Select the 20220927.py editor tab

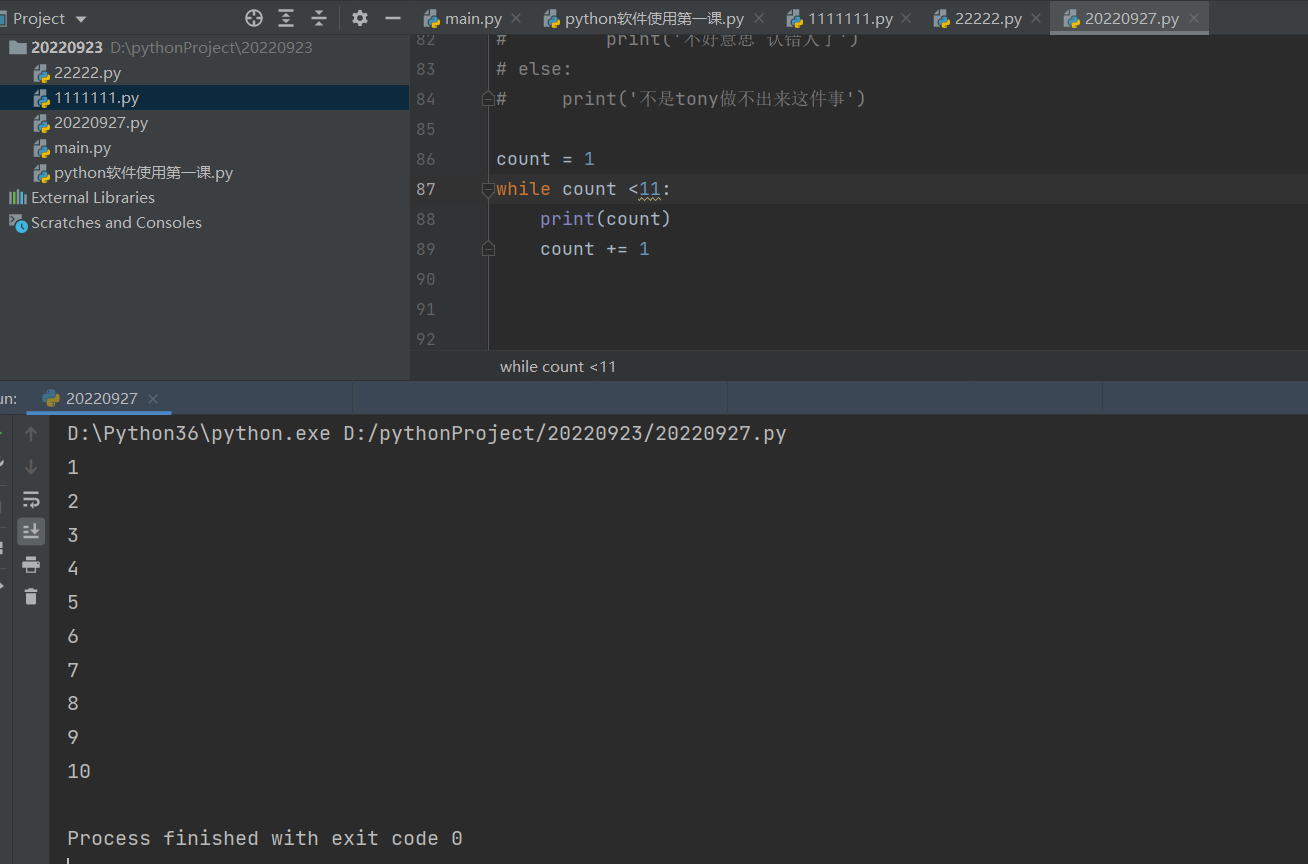point(1131,19)
